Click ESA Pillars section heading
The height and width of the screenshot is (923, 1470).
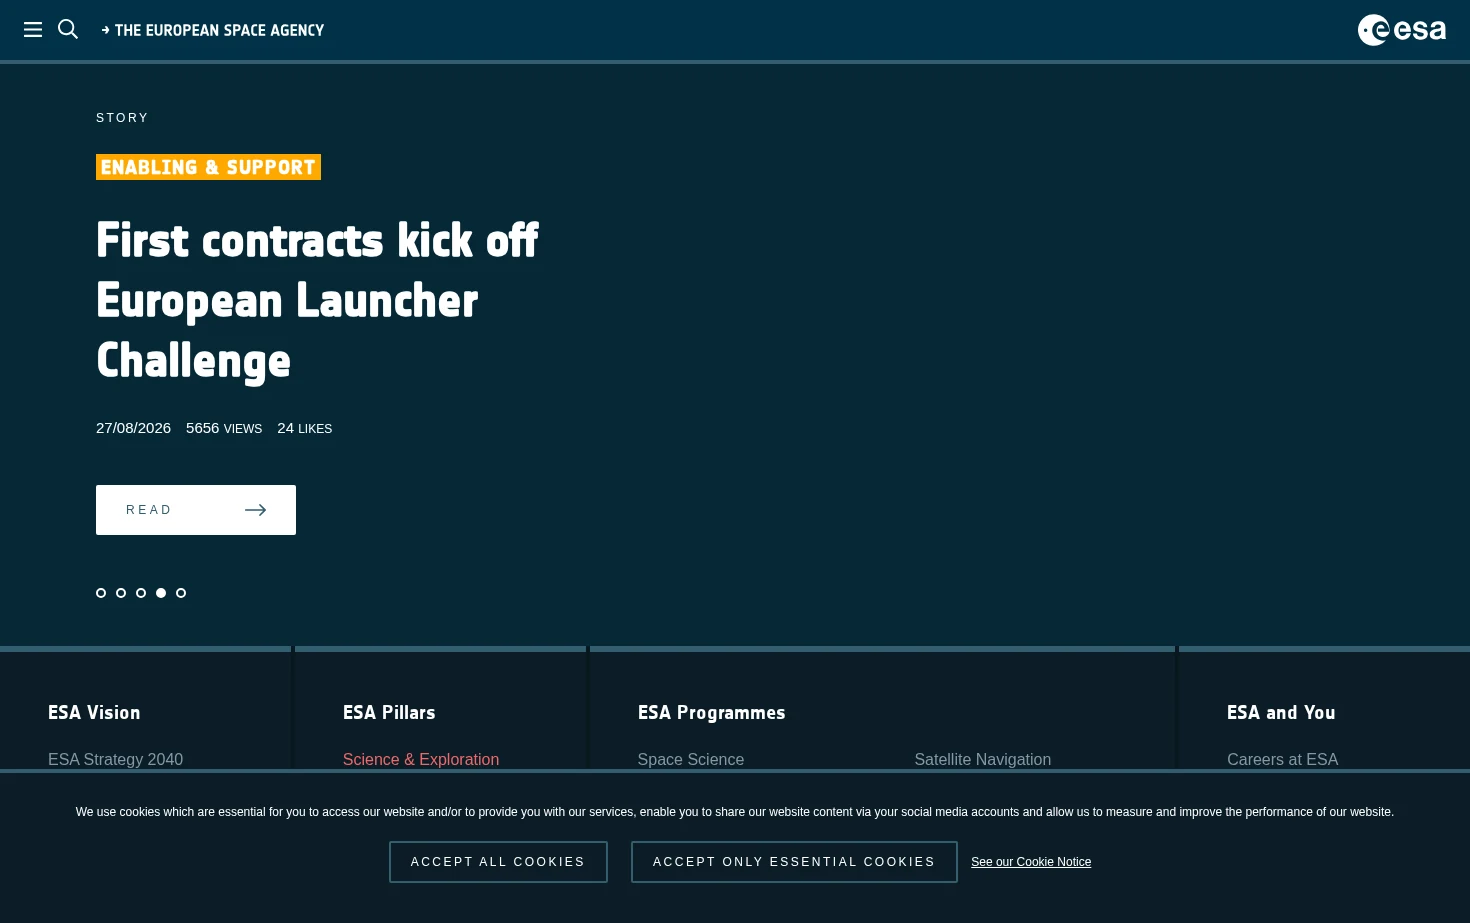click(389, 712)
